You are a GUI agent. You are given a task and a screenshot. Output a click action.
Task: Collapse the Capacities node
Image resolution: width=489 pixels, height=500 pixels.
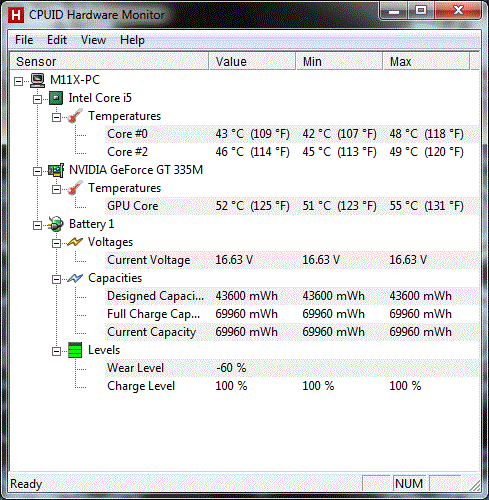pos(56,279)
